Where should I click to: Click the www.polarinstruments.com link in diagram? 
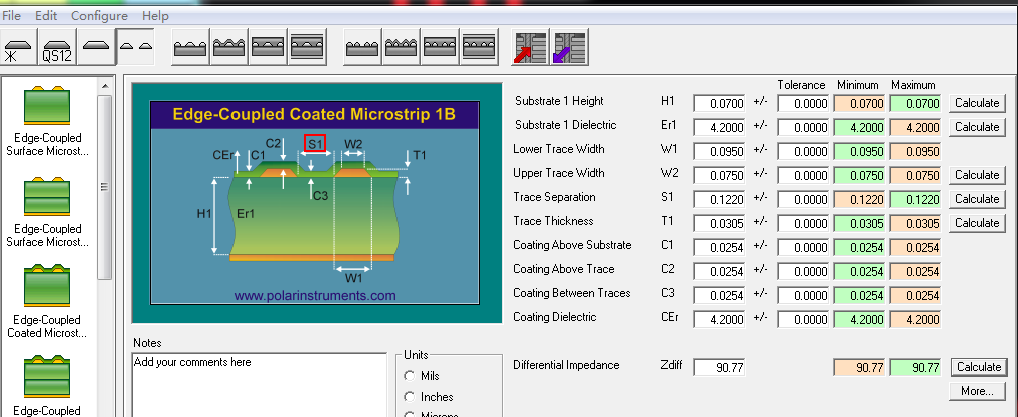pyautogui.click(x=315, y=296)
